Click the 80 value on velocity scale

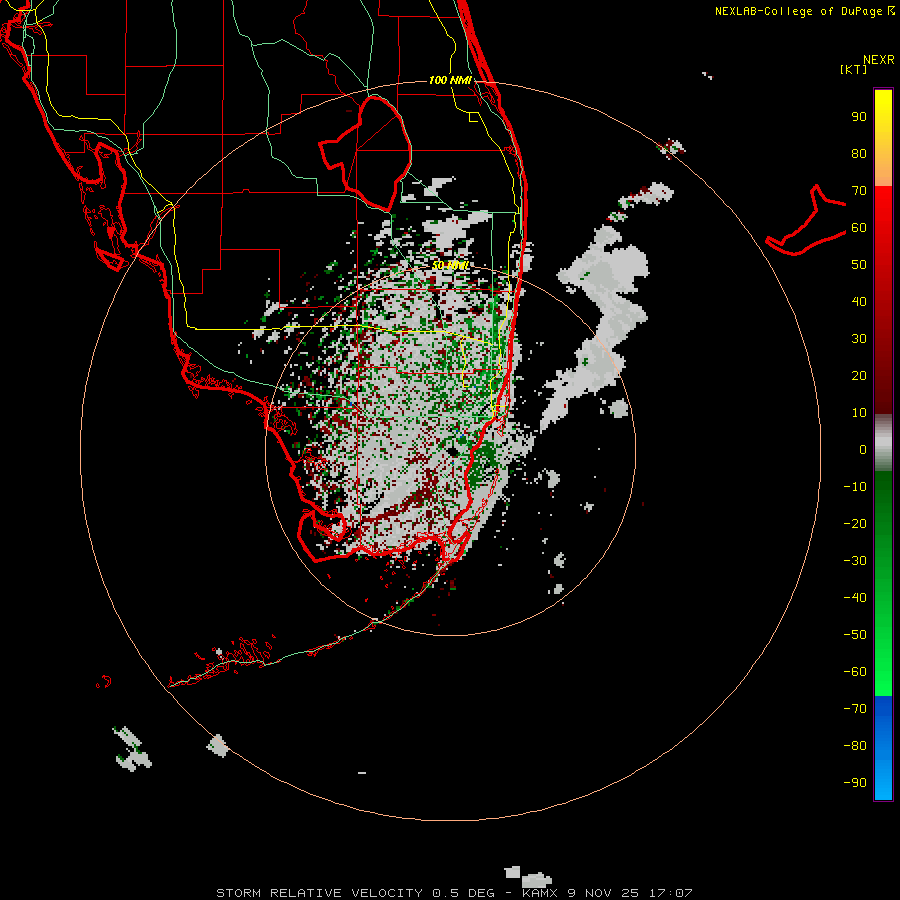pos(859,154)
